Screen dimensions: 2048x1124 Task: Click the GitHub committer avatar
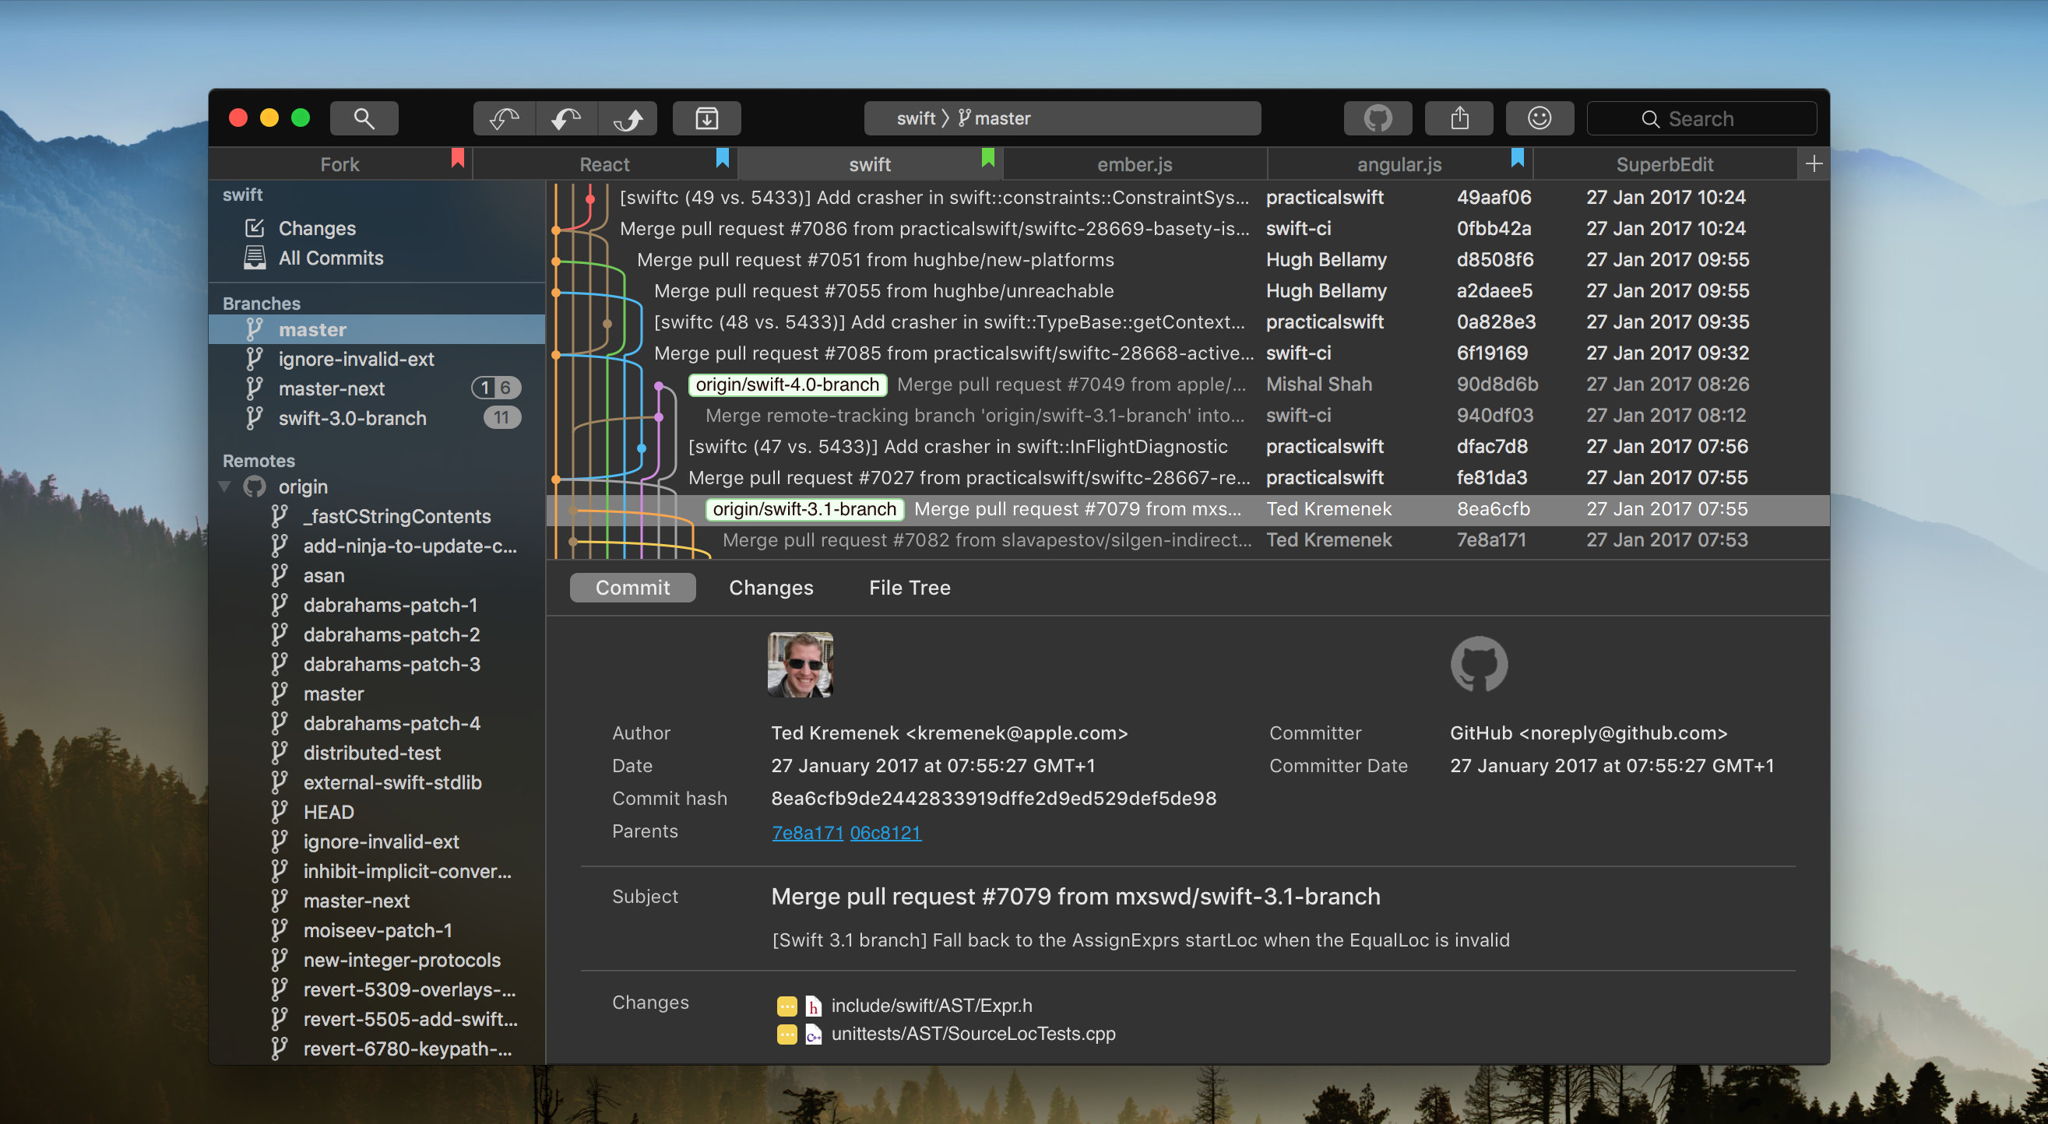pyautogui.click(x=1479, y=664)
